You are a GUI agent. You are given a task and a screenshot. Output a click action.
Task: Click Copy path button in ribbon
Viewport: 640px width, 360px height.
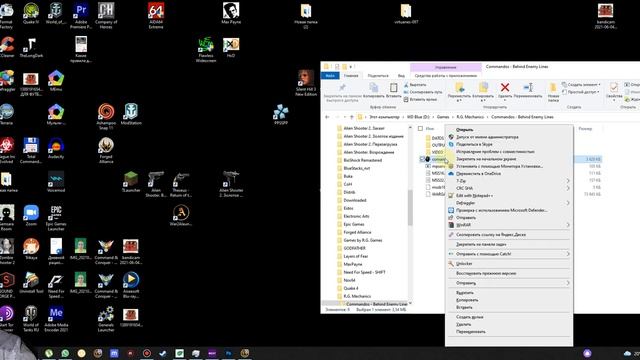click(x=423, y=92)
